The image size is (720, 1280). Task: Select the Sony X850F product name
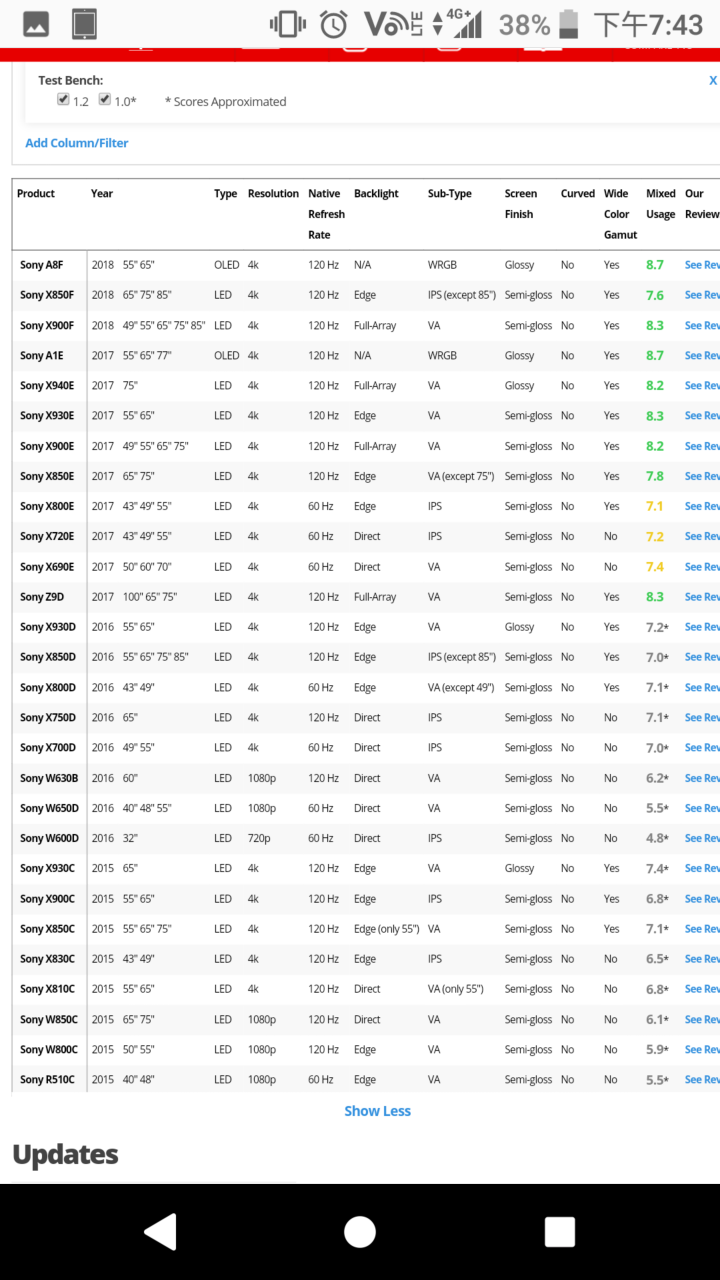[47, 295]
